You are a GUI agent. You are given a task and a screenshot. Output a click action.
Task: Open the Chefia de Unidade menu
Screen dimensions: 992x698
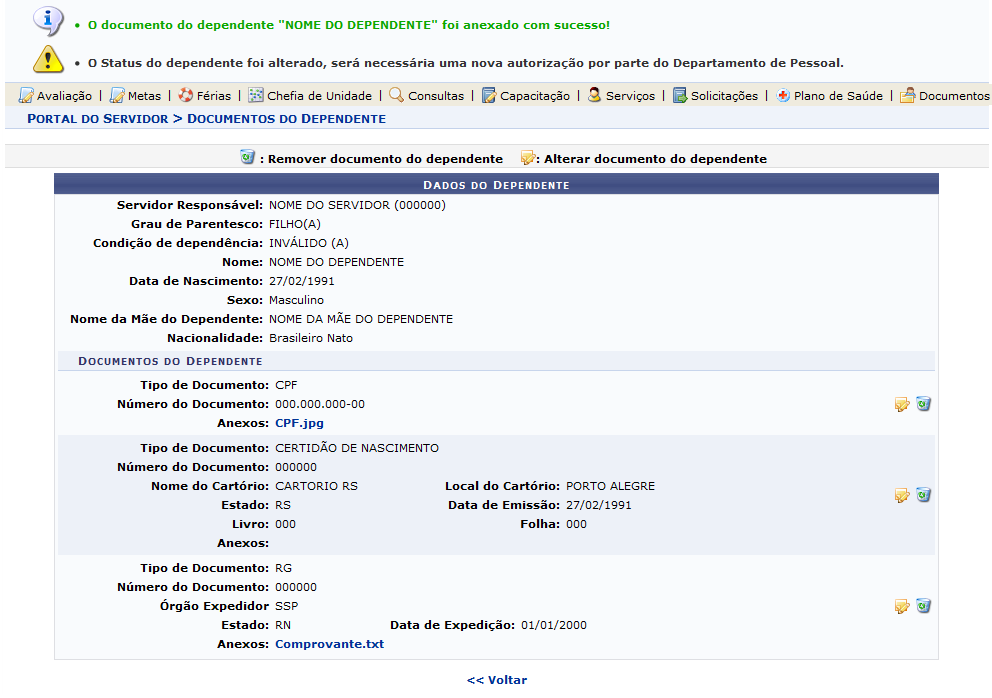(x=318, y=96)
